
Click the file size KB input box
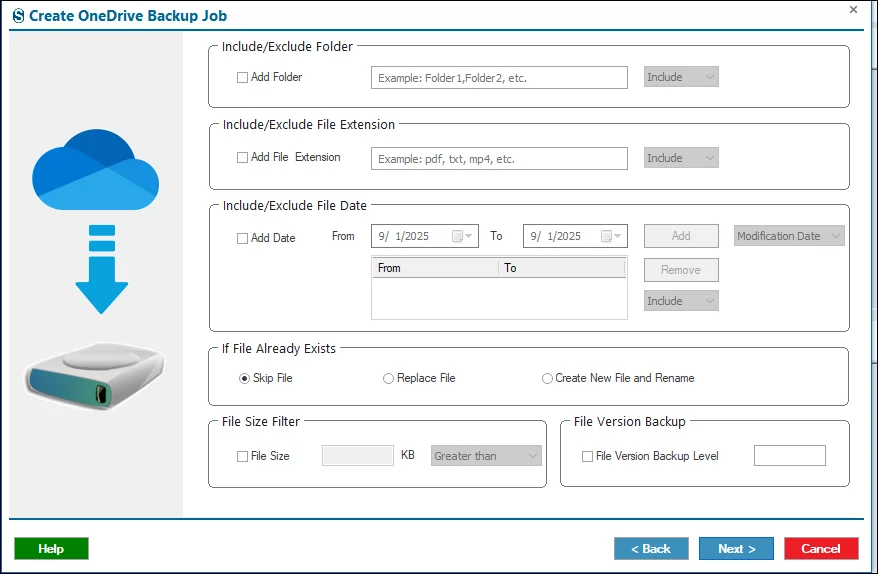[x=358, y=455]
